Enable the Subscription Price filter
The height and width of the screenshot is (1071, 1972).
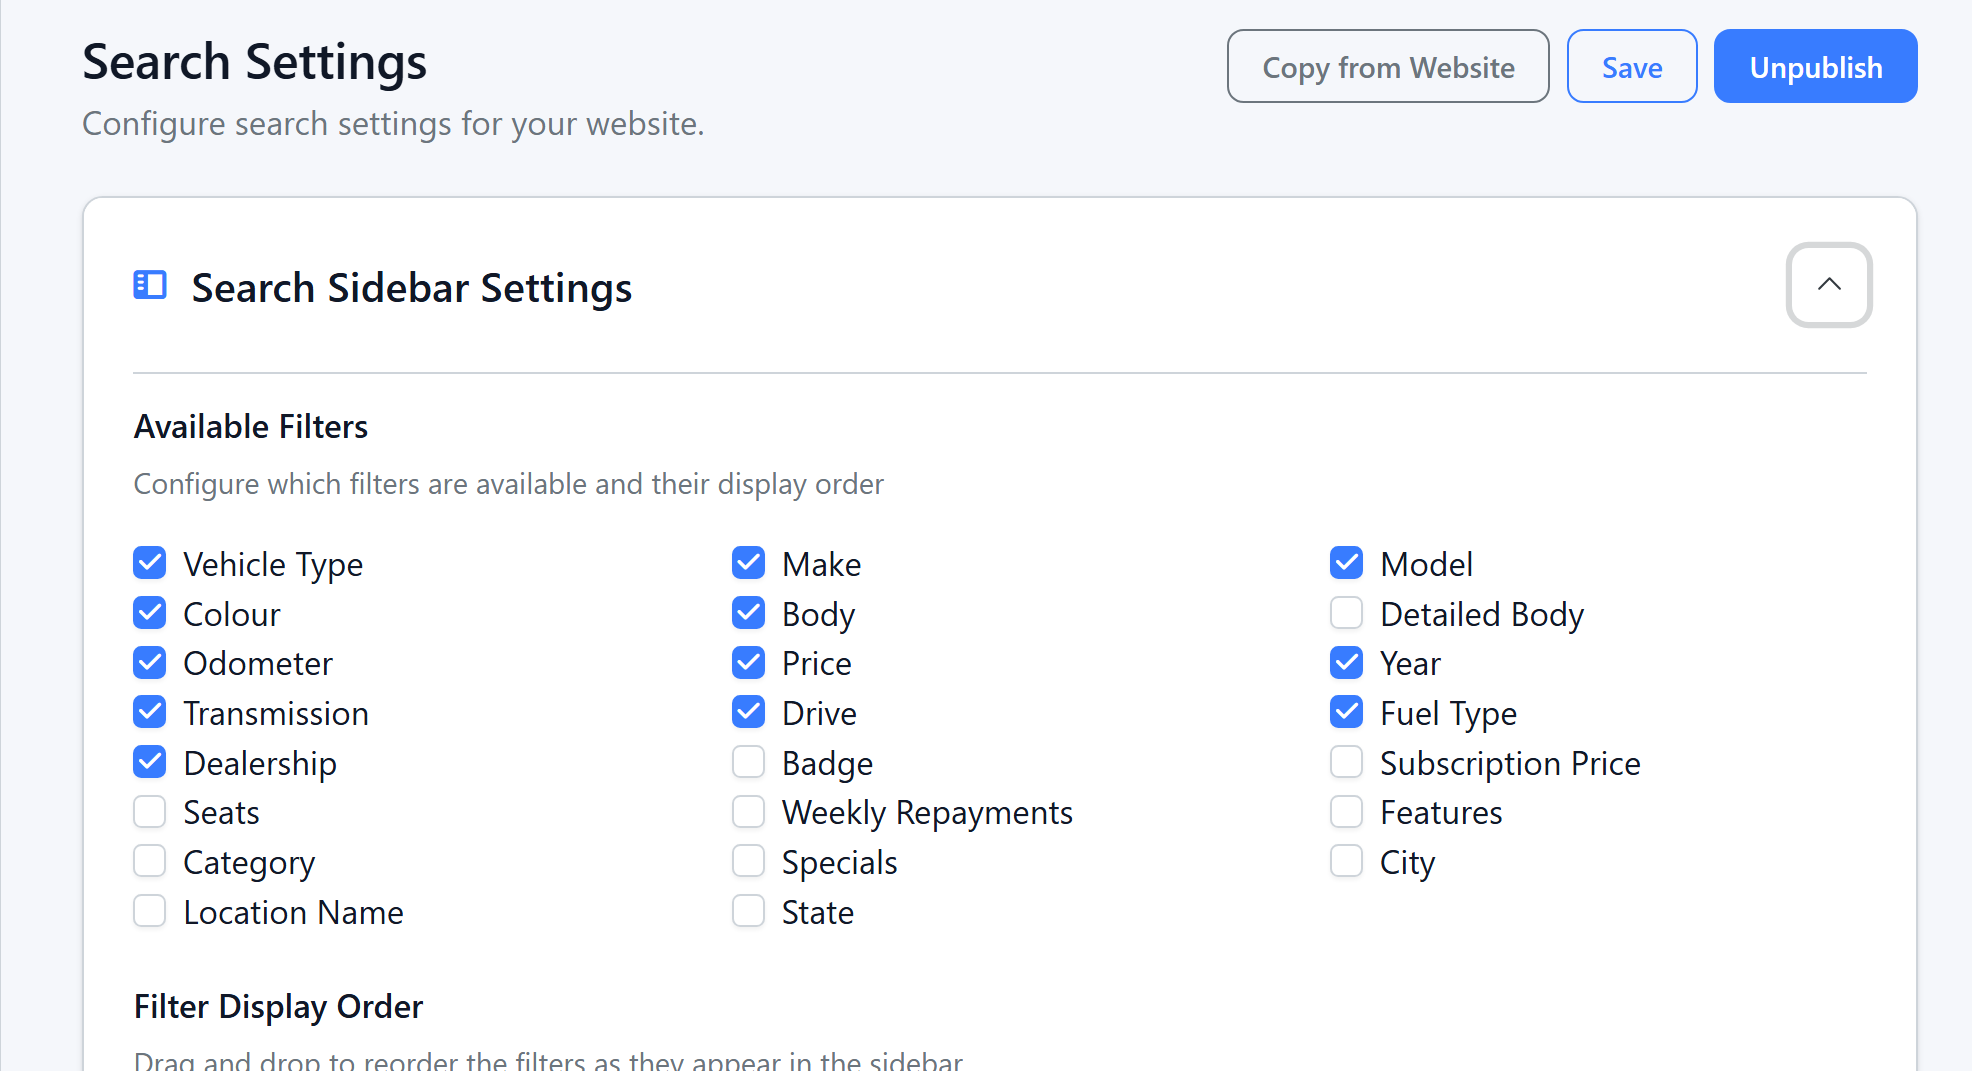(1346, 762)
